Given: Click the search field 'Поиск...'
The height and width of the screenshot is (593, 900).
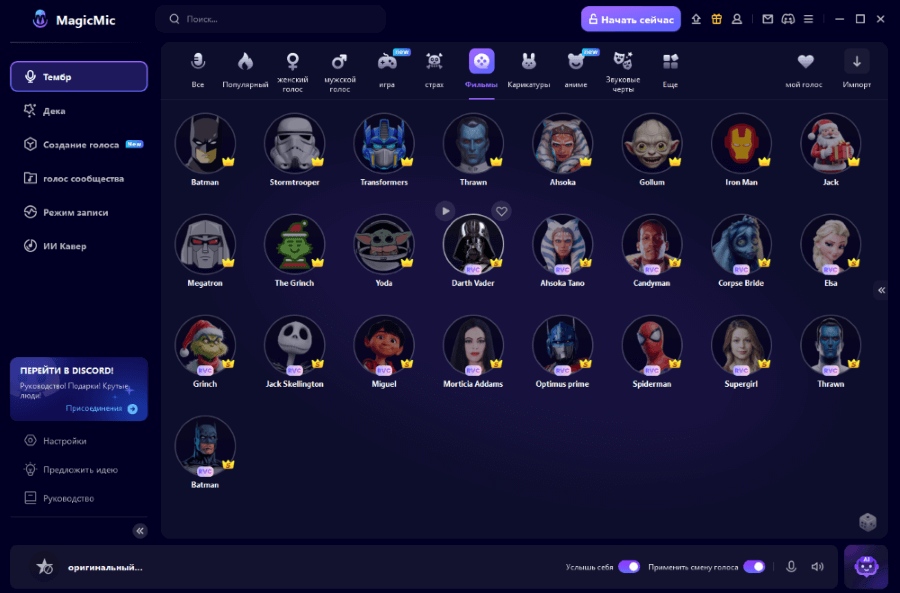Looking at the screenshot, I should (270, 19).
